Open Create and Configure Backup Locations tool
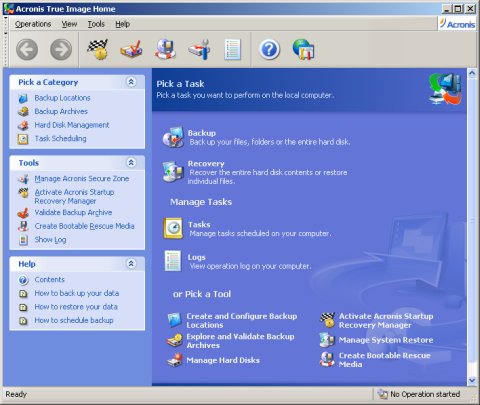Image resolution: width=480 pixels, height=405 pixels. pos(242,320)
